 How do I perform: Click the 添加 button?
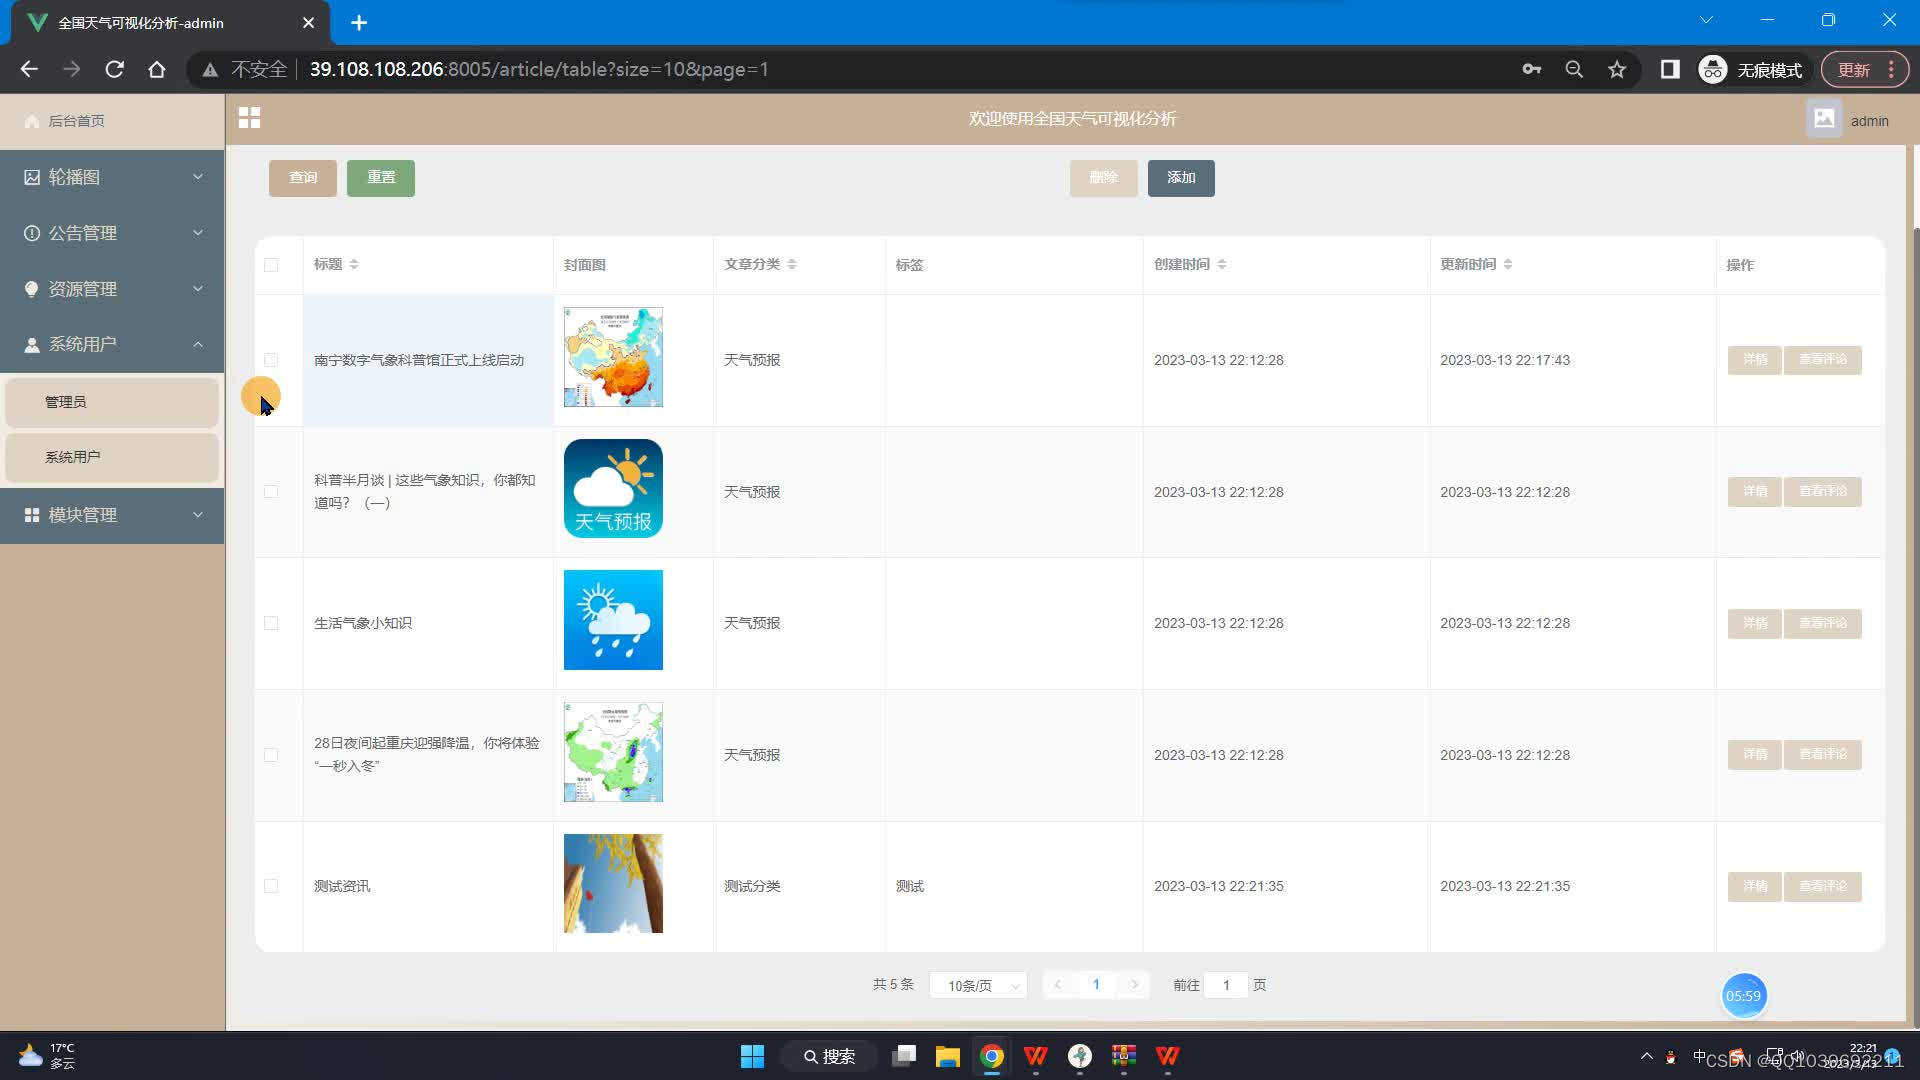pyautogui.click(x=1181, y=178)
